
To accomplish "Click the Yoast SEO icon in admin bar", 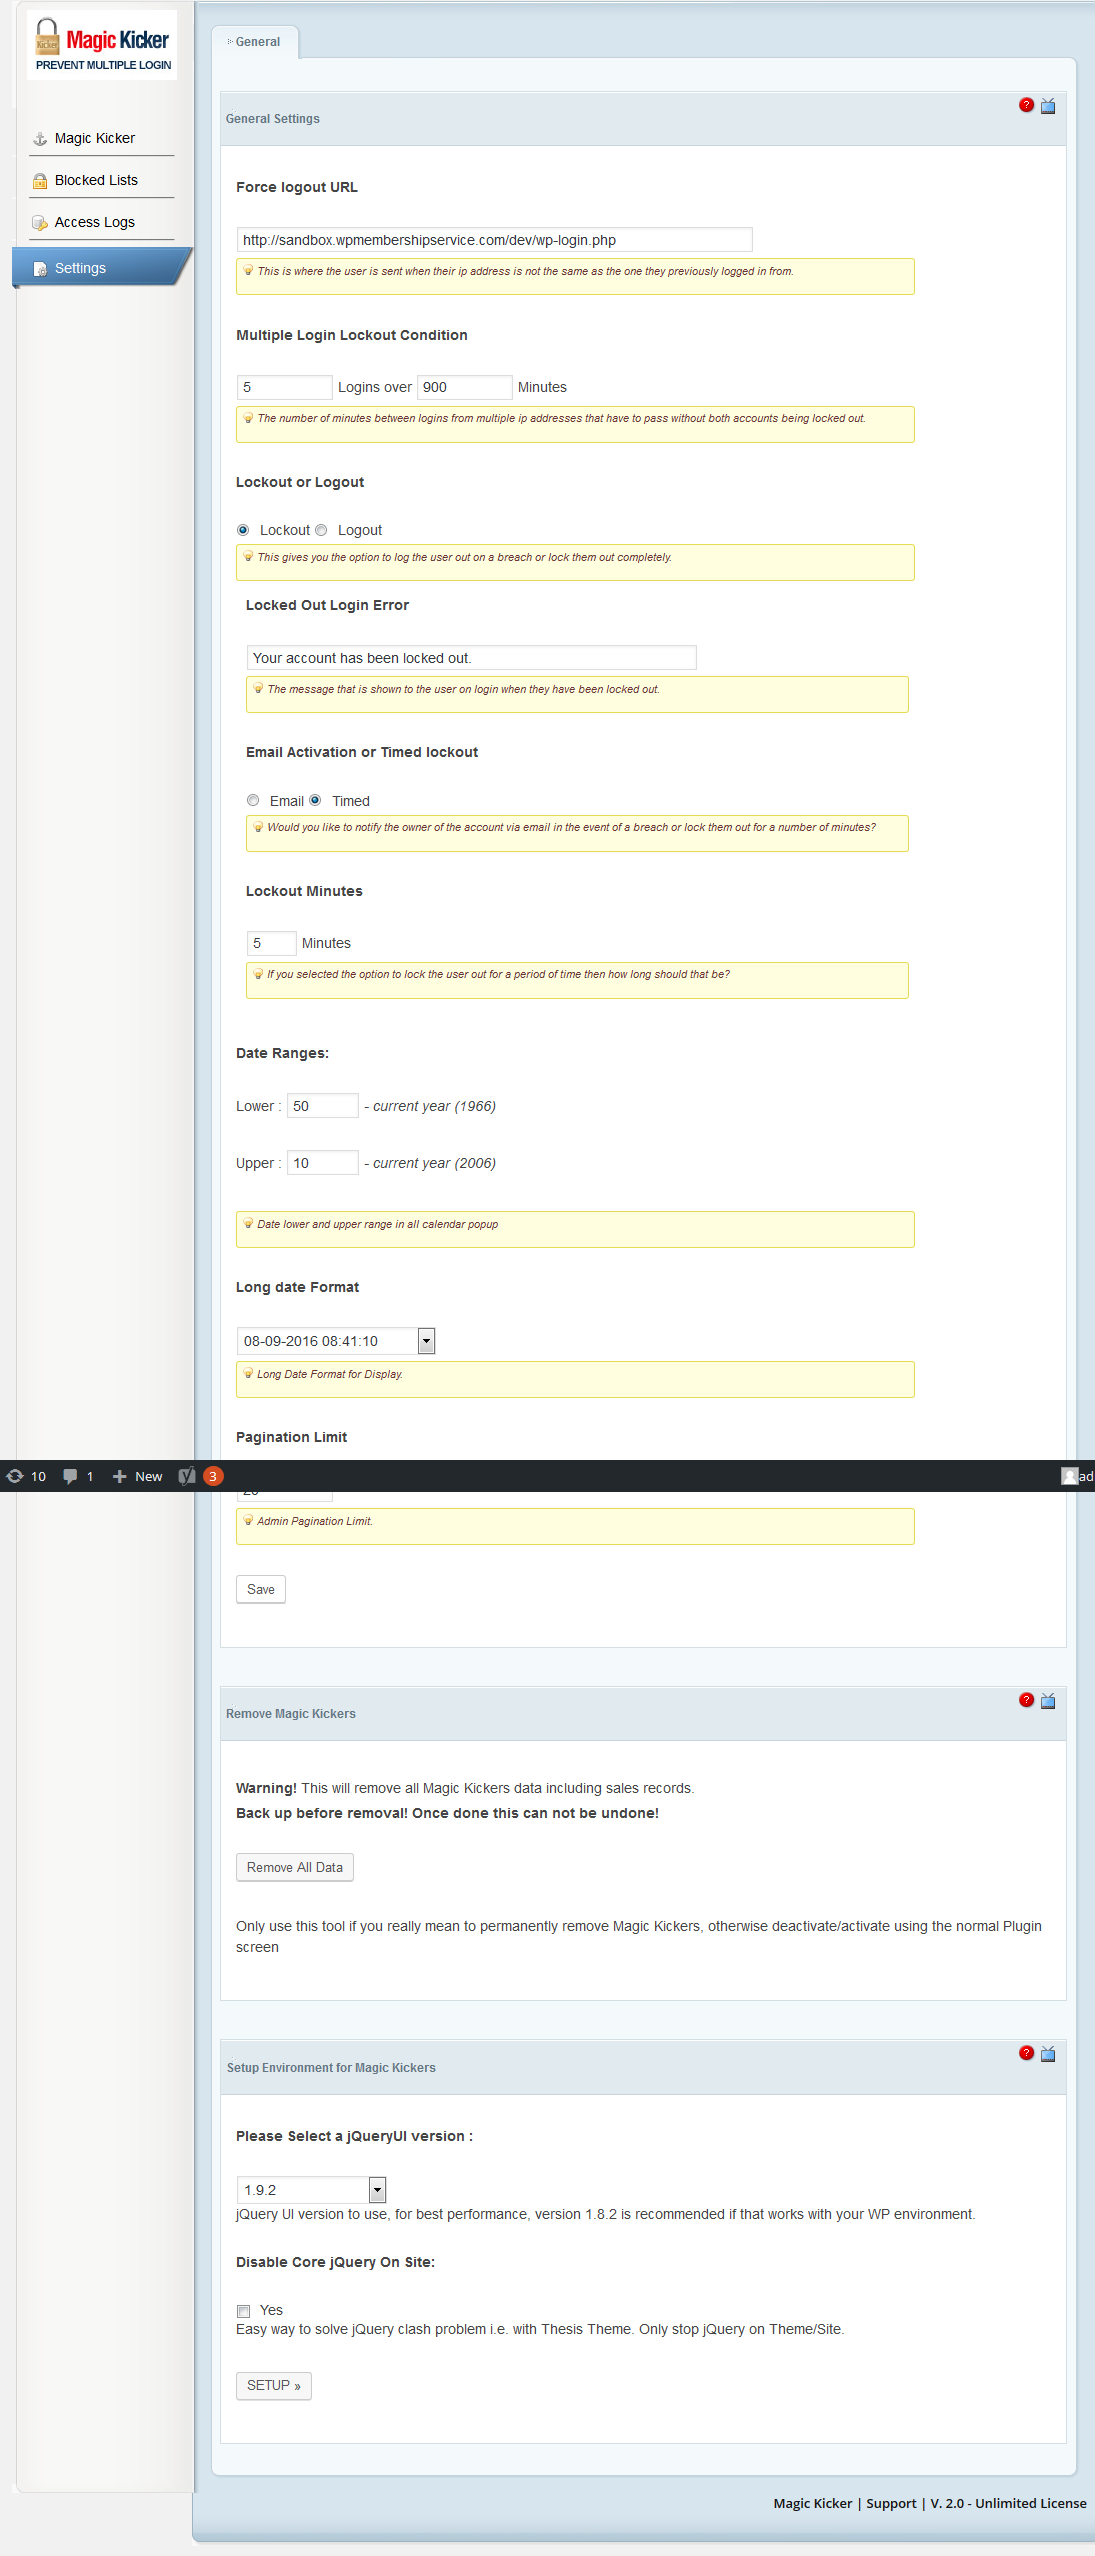I will click(x=187, y=1476).
